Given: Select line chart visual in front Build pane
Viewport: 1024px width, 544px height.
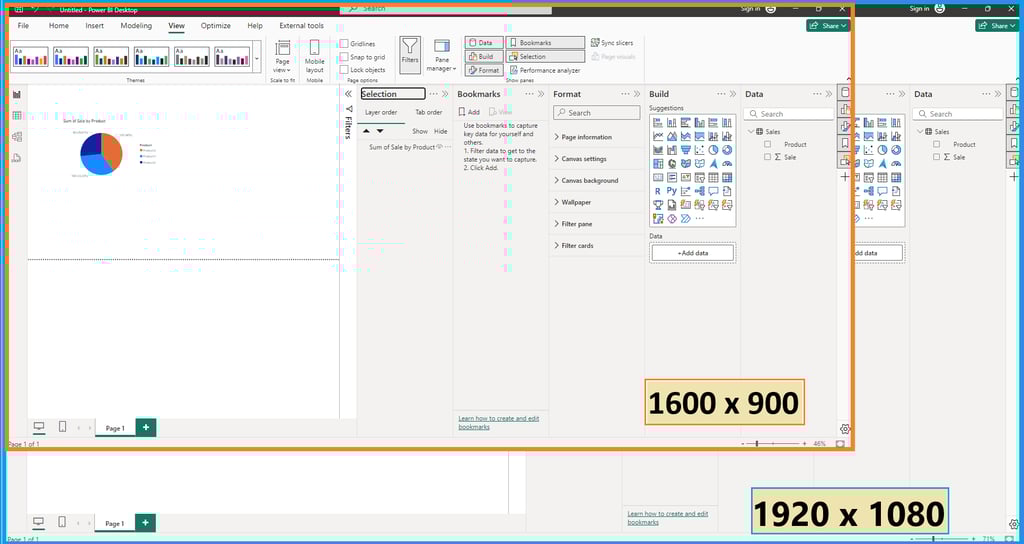Looking at the screenshot, I should (658, 136).
